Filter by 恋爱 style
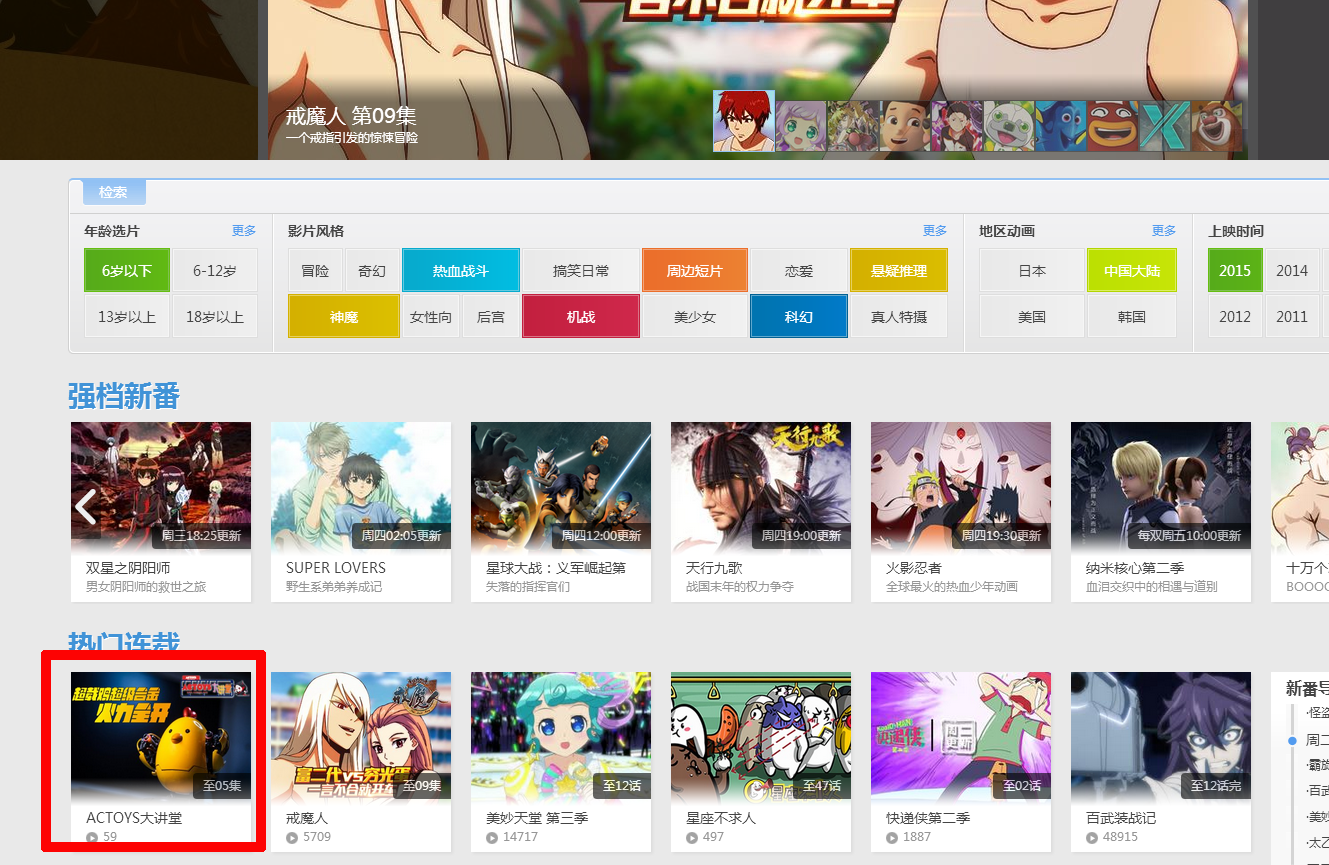Image resolution: width=1329 pixels, height=865 pixels. pos(799,270)
